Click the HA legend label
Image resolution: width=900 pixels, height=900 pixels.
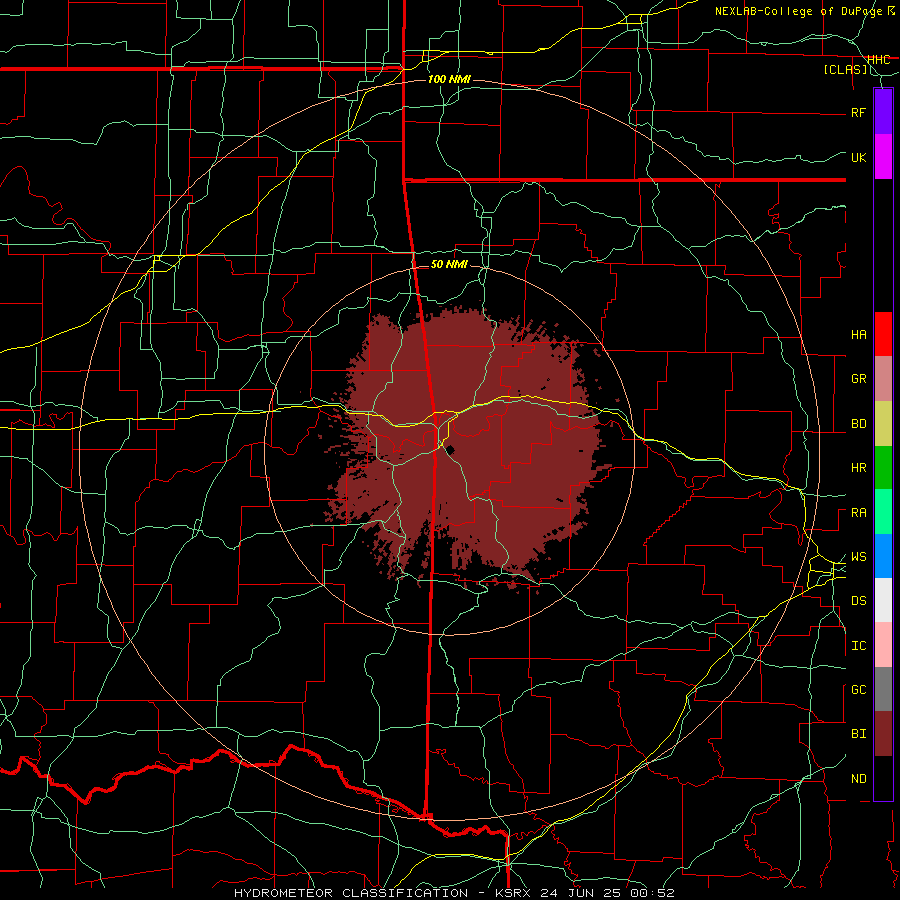pos(858,335)
